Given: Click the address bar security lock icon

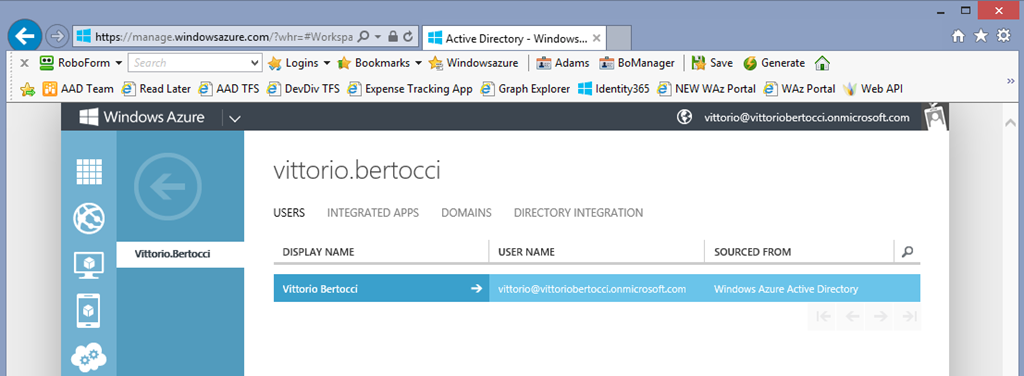Looking at the screenshot, I should point(393,37).
